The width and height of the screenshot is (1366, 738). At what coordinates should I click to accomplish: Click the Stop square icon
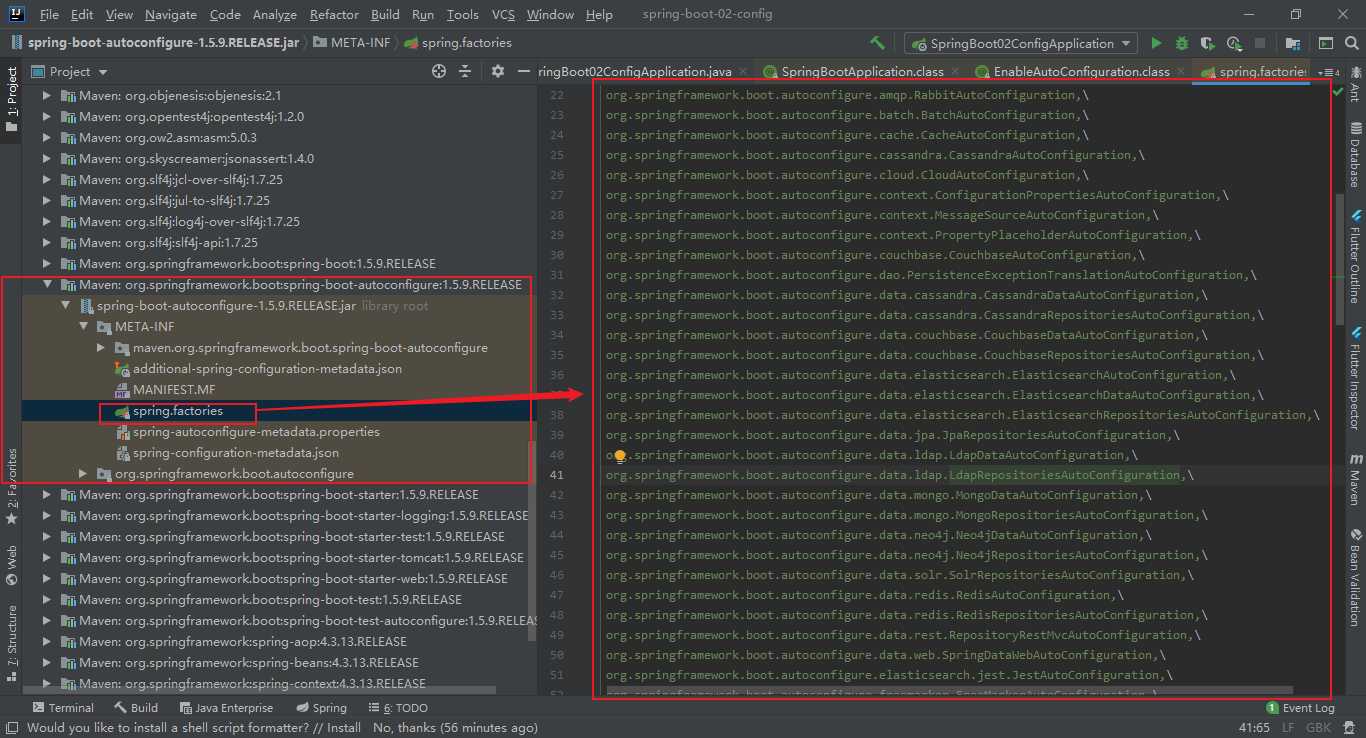pyautogui.click(x=1260, y=43)
